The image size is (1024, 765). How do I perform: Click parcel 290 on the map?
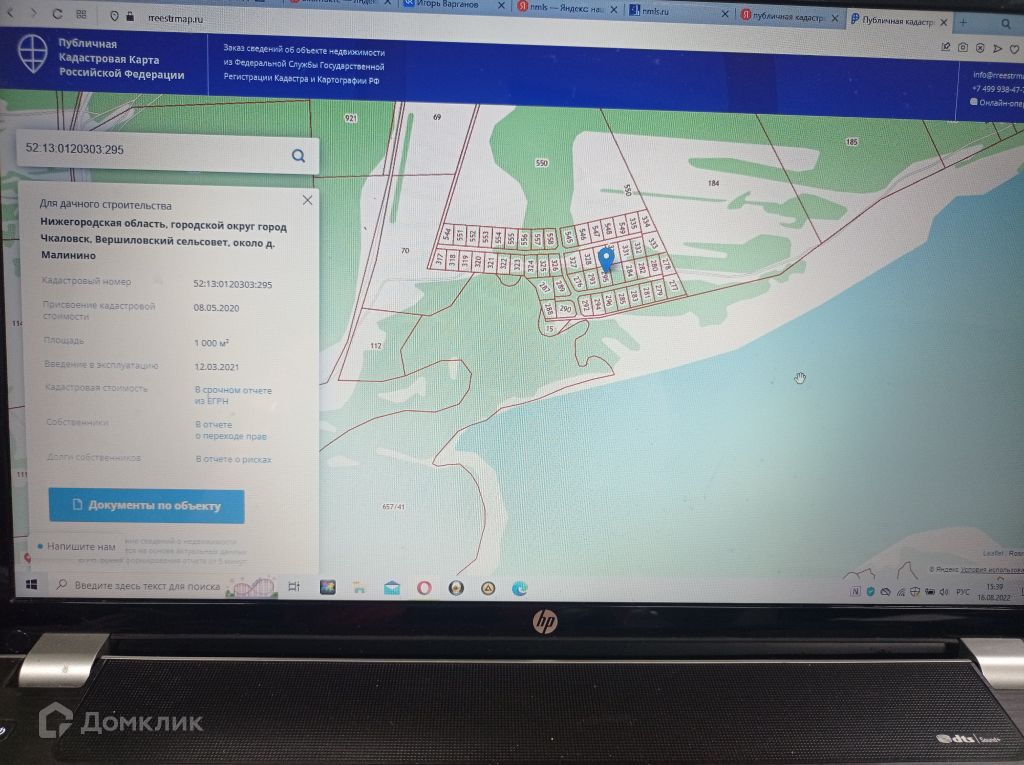click(566, 308)
